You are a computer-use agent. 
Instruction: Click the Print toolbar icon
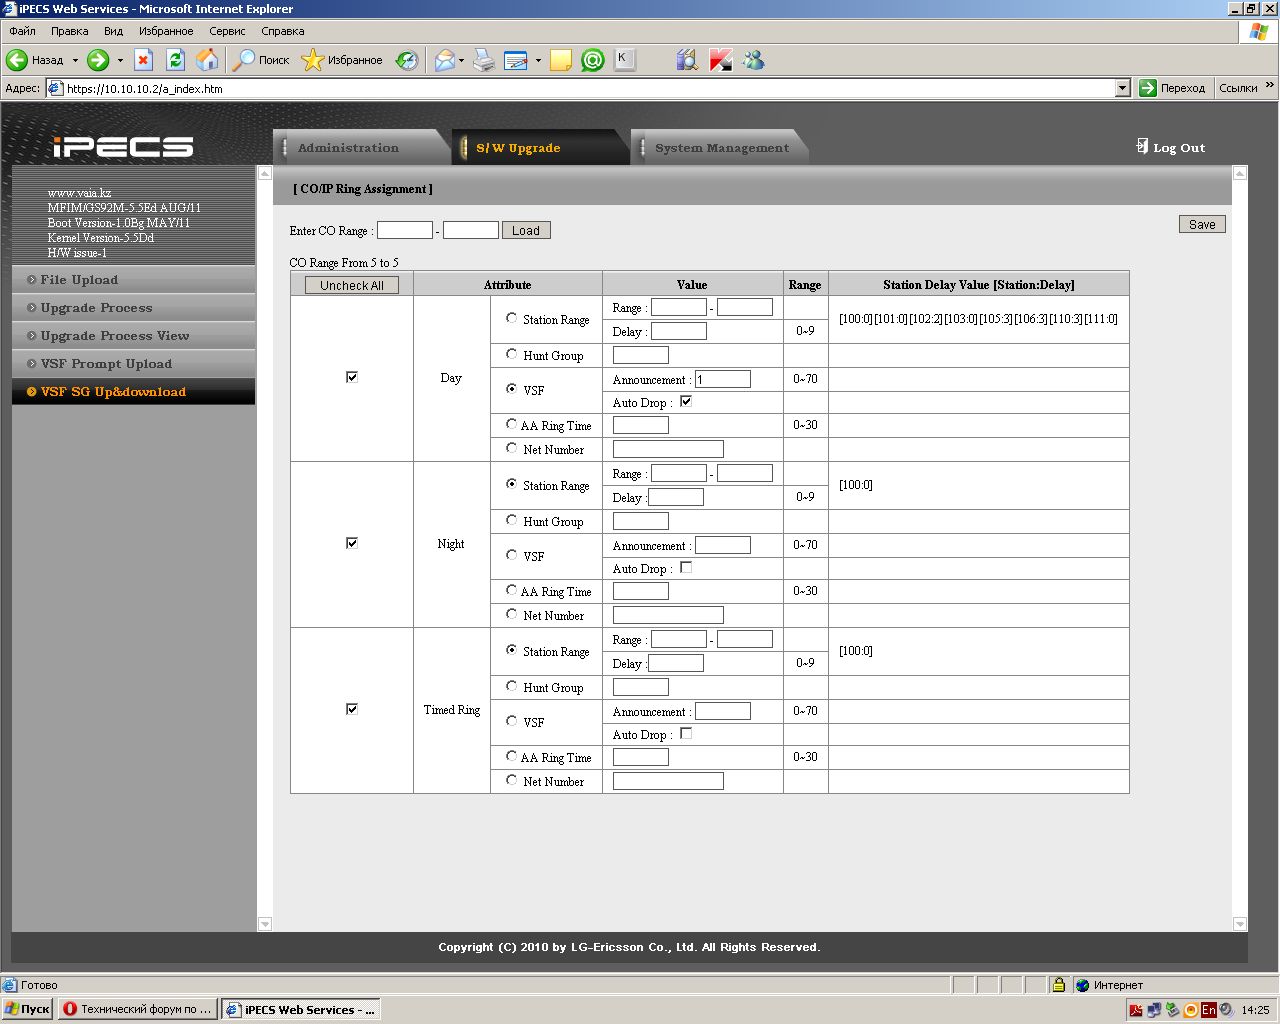pyautogui.click(x=484, y=60)
